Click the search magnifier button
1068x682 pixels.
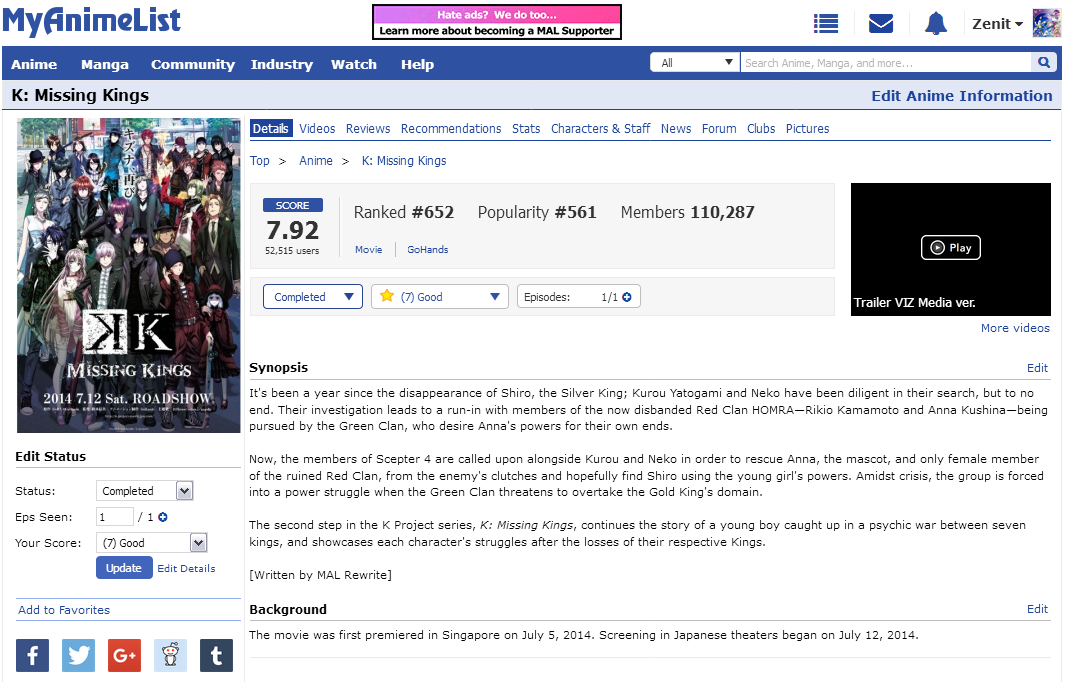point(1044,63)
